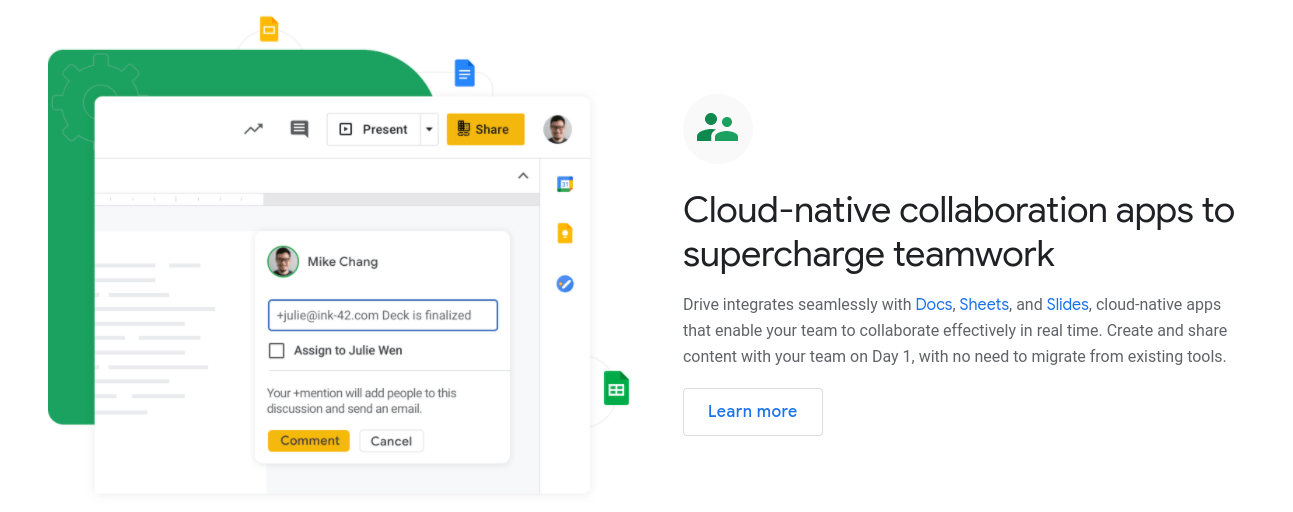Click the Cloud-native collaboration apps heading
This screenshot has width=1293, height=512.
[959, 232]
